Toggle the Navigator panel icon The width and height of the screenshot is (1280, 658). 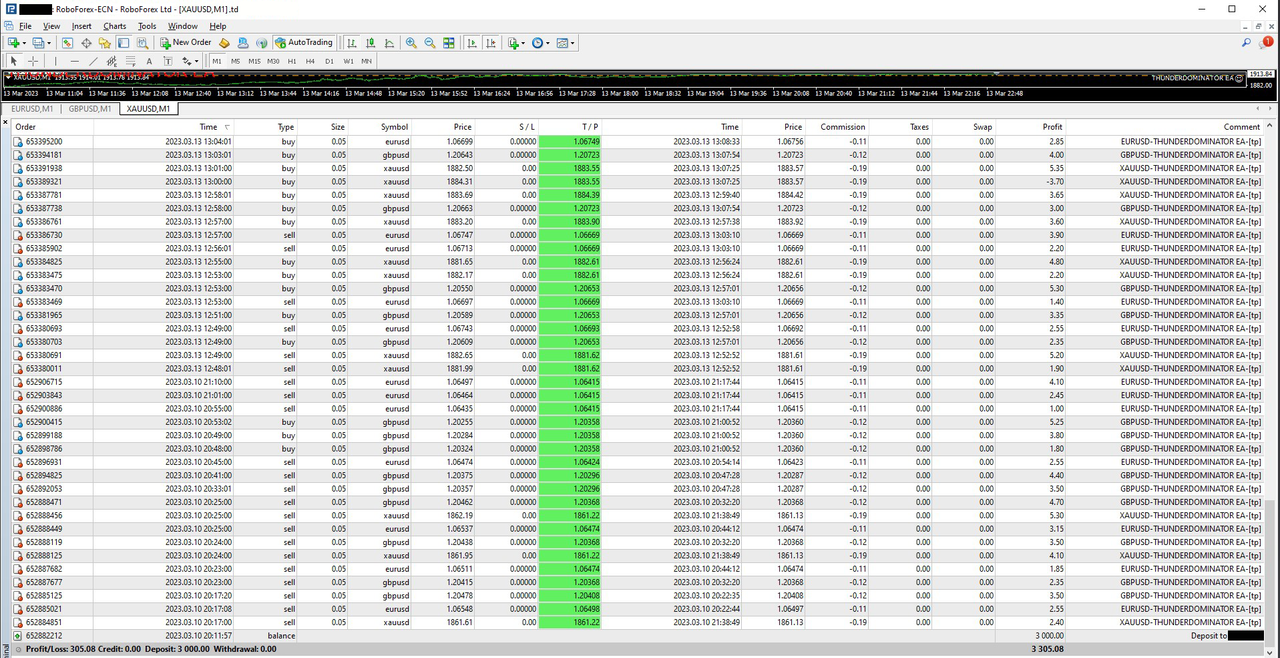[104, 43]
